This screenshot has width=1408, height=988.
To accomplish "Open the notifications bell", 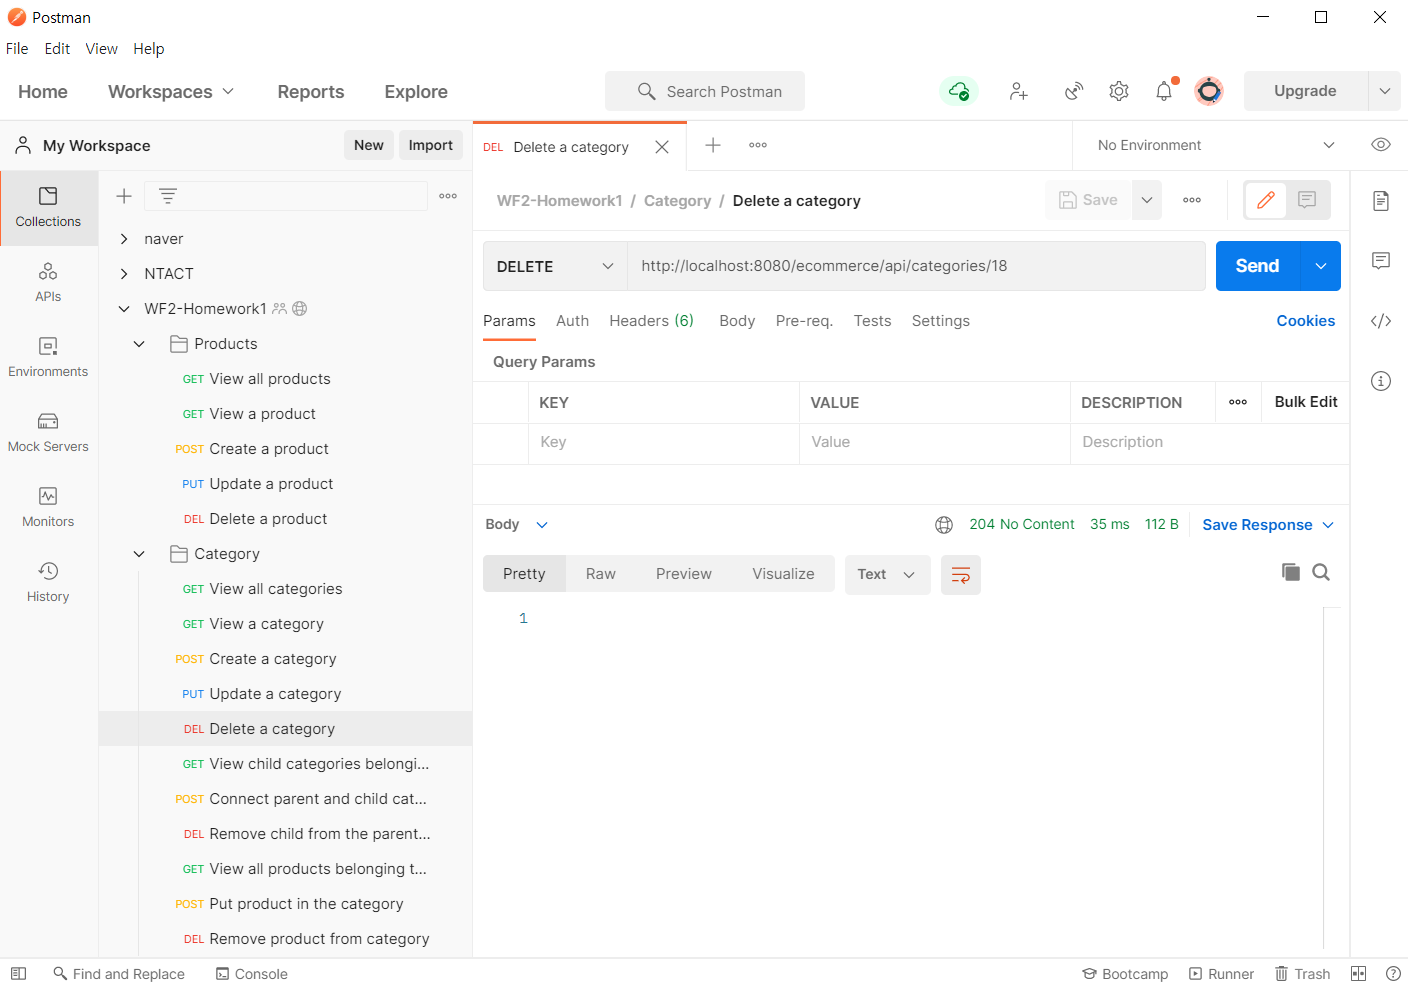I will 1164,91.
